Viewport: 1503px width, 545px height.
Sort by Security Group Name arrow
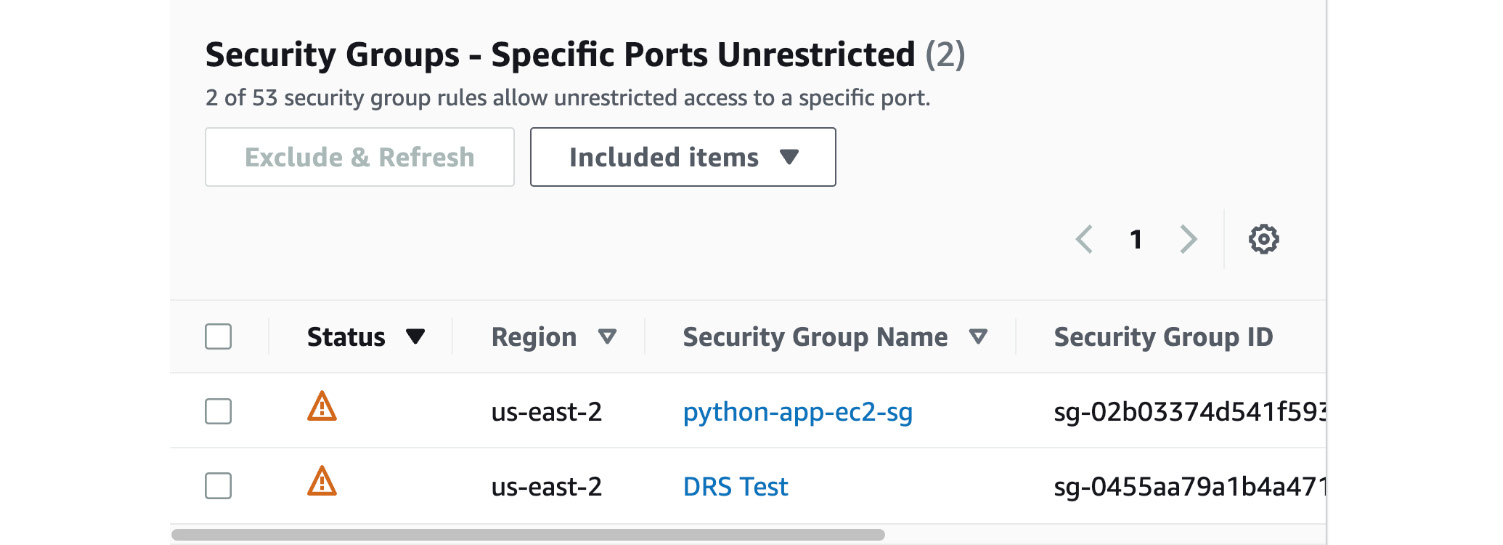(979, 337)
